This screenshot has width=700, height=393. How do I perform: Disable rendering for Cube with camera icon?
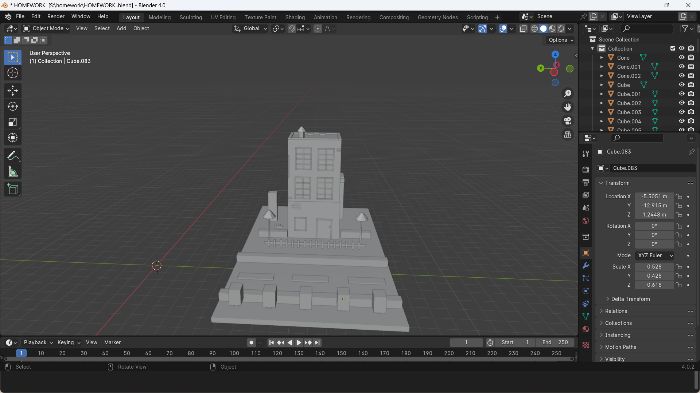[x=691, y=85]
